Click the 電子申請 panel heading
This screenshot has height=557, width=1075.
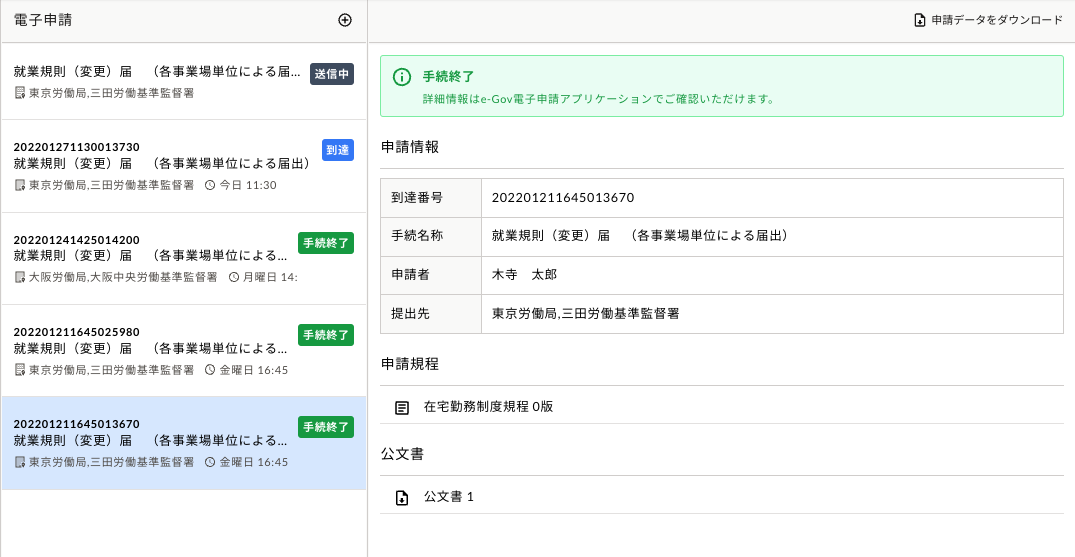43,20
